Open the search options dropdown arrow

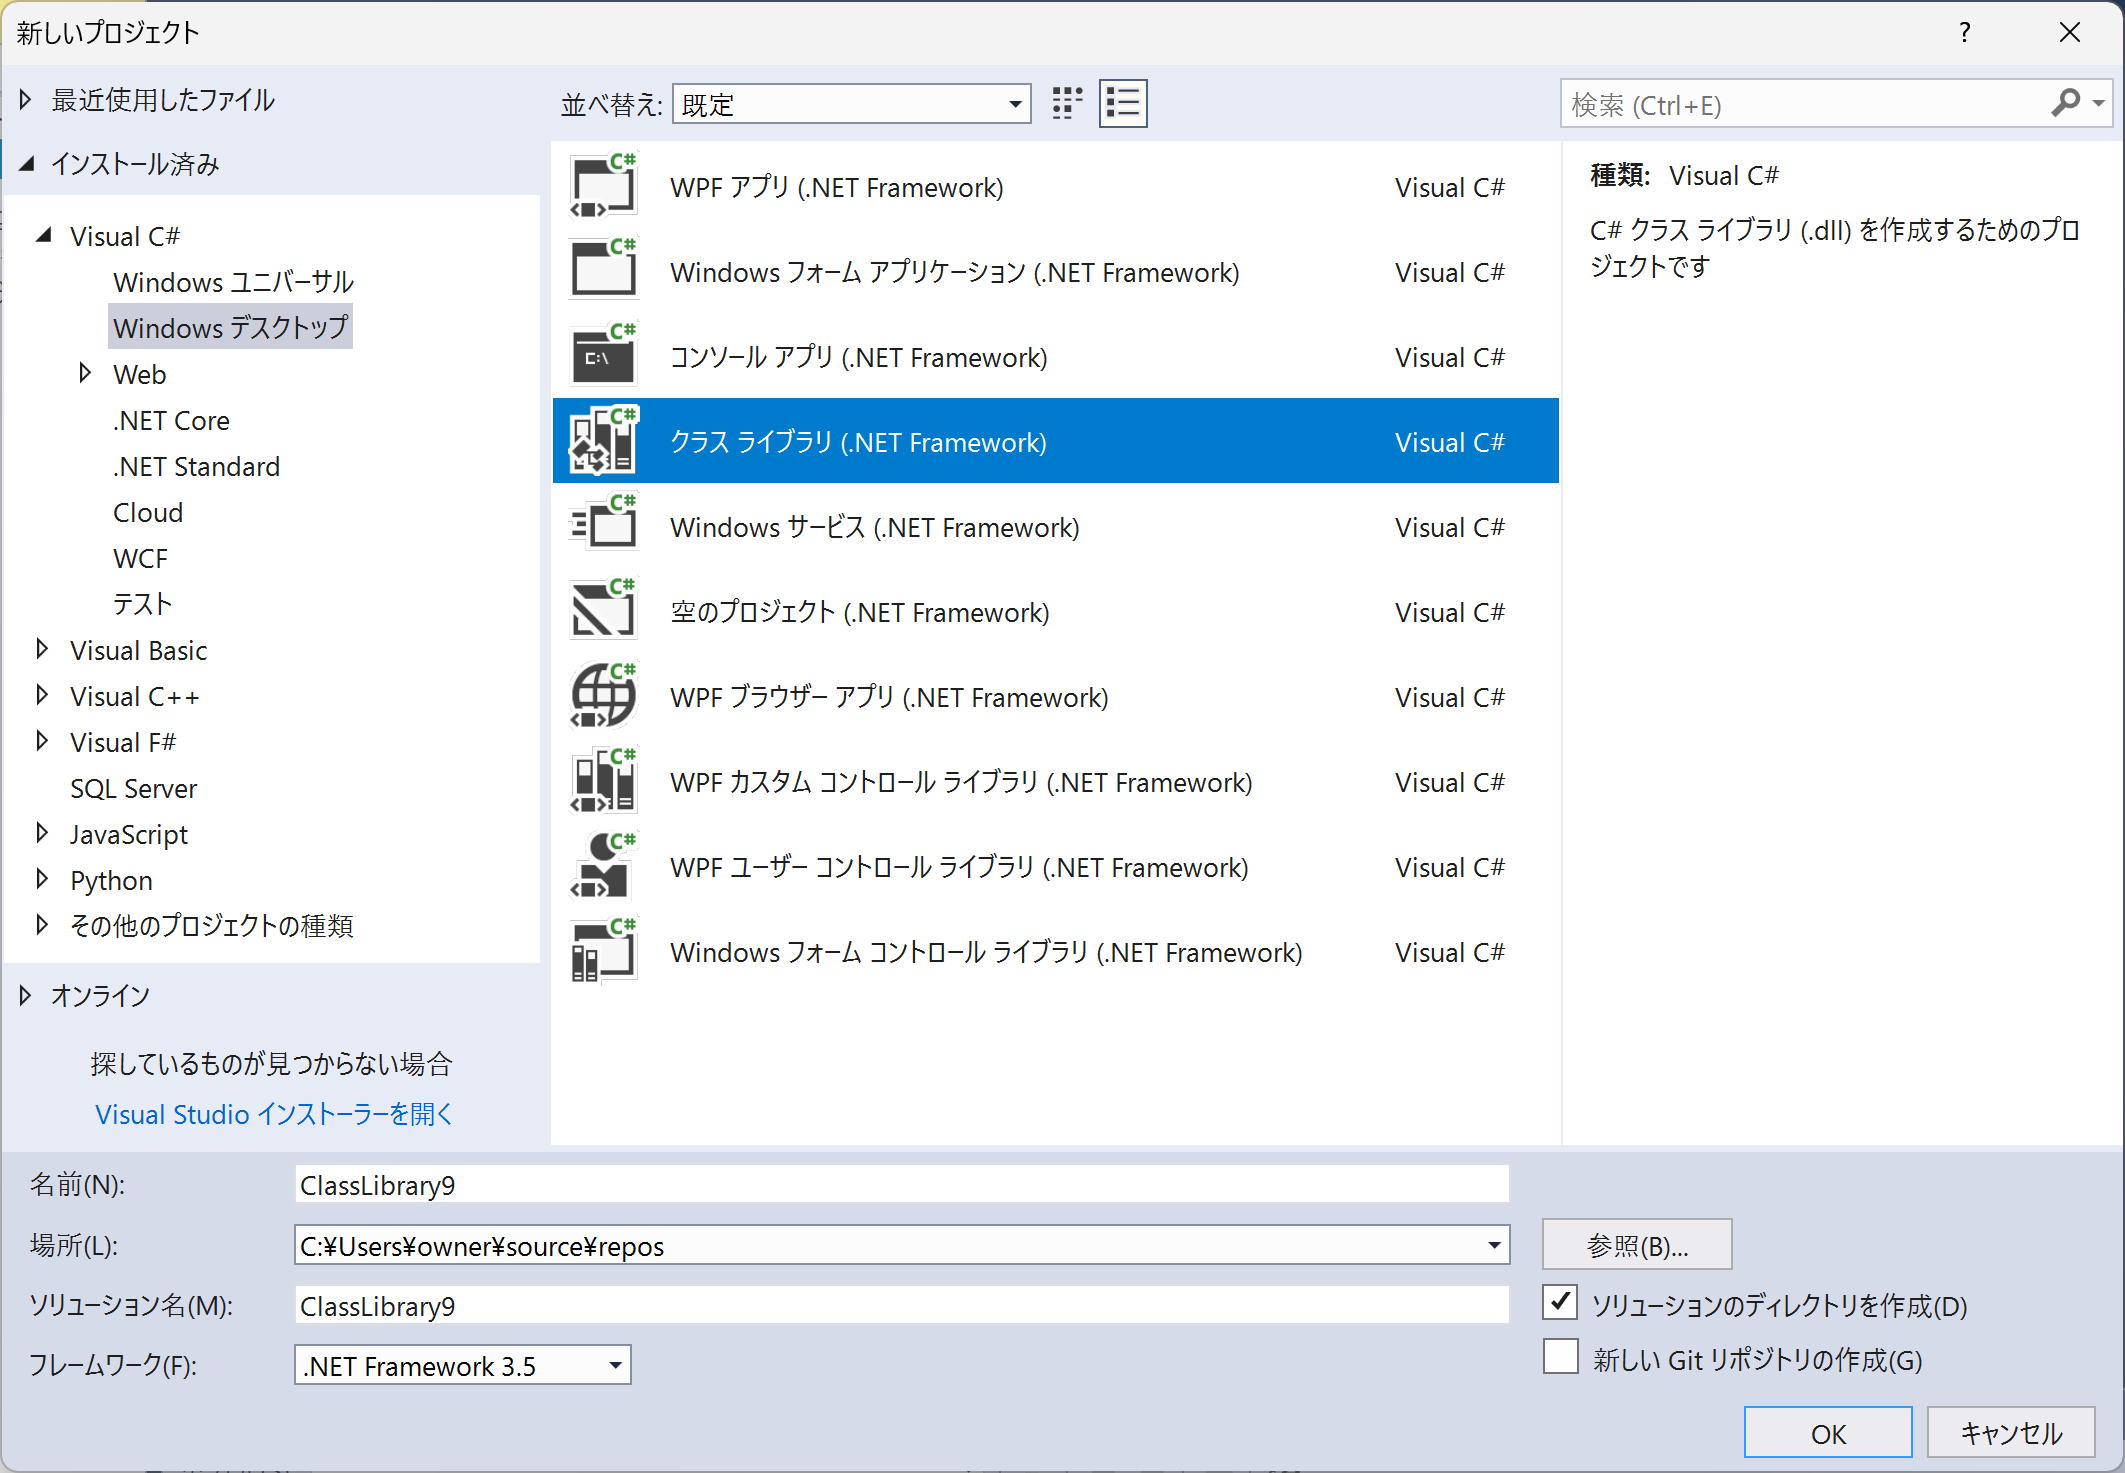click(2099, 104)
